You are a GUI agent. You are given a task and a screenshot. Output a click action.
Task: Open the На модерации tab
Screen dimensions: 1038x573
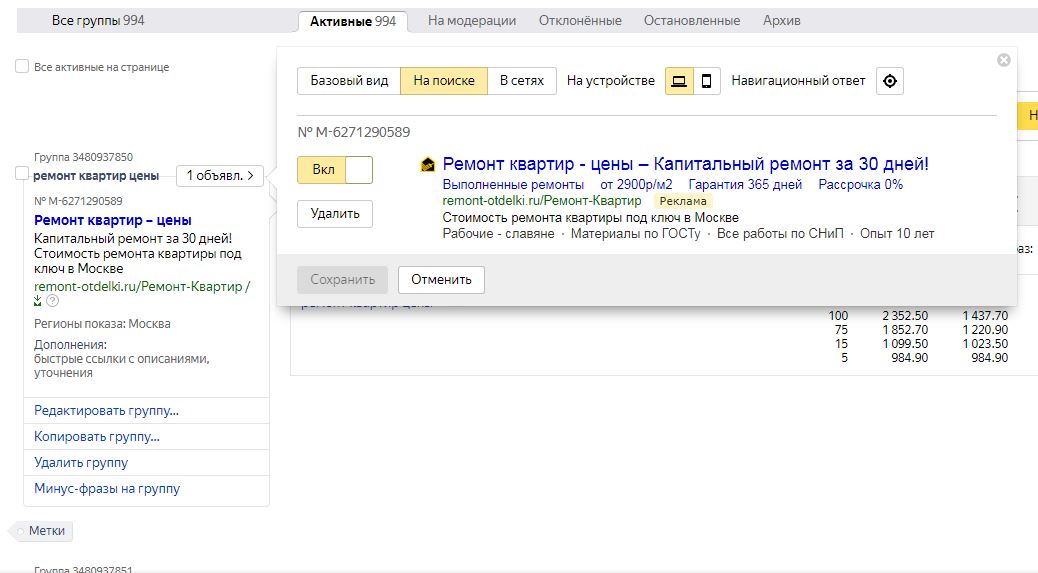pos(472,21)
